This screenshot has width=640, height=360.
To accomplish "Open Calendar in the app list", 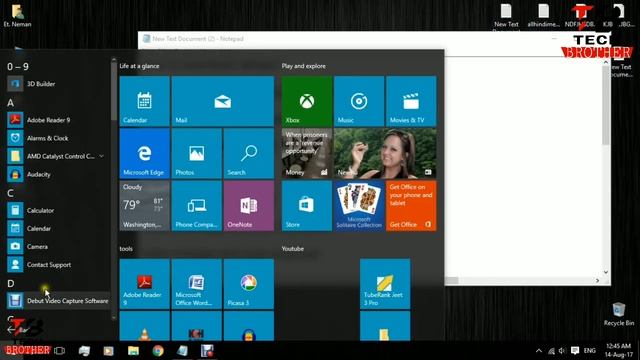I will pyautogui.click(x=57, y=228).
